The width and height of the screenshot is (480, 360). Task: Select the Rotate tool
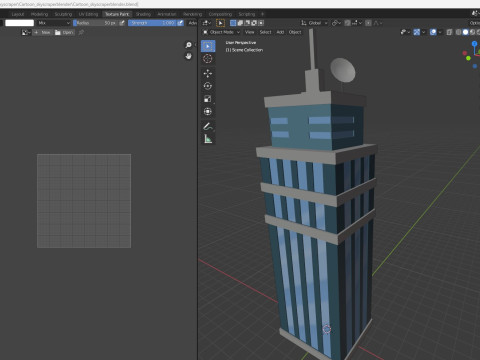tap(208, 86)
